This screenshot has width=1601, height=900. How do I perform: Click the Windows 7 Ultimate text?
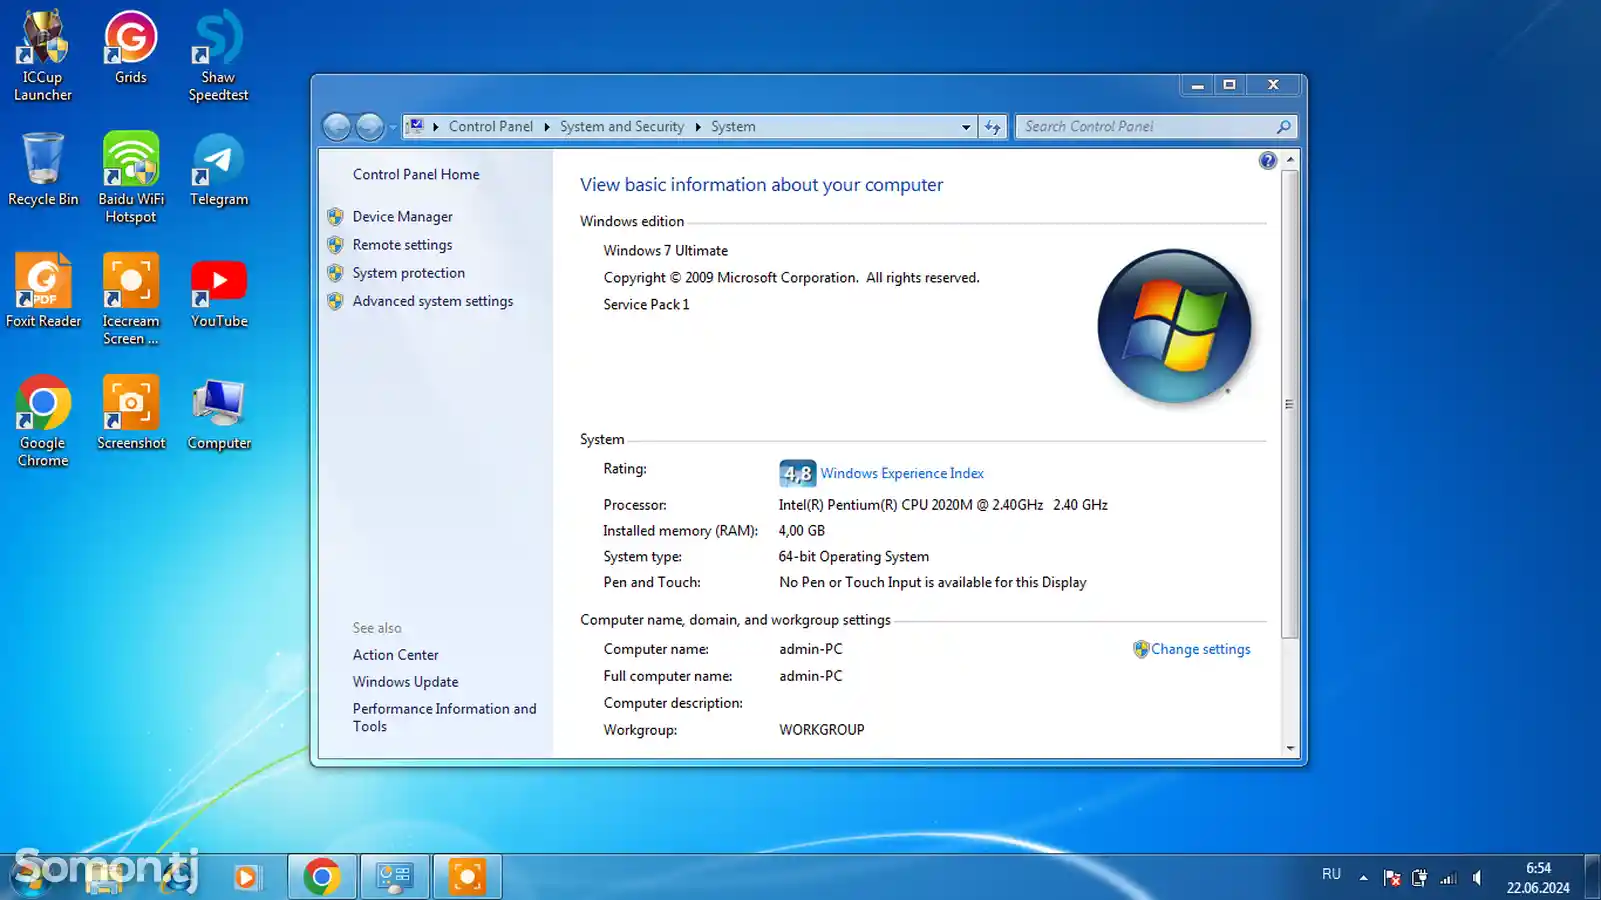click(x=665, y=251)
